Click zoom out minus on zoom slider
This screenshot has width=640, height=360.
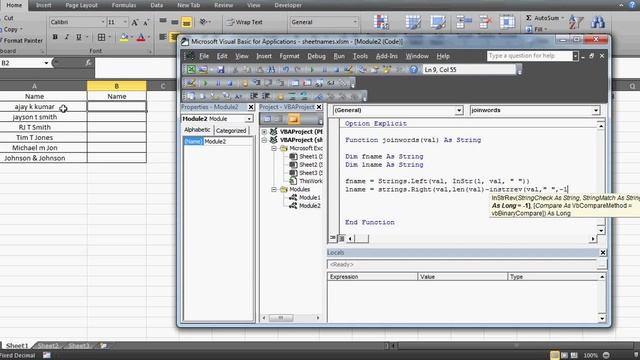point(607,355)
